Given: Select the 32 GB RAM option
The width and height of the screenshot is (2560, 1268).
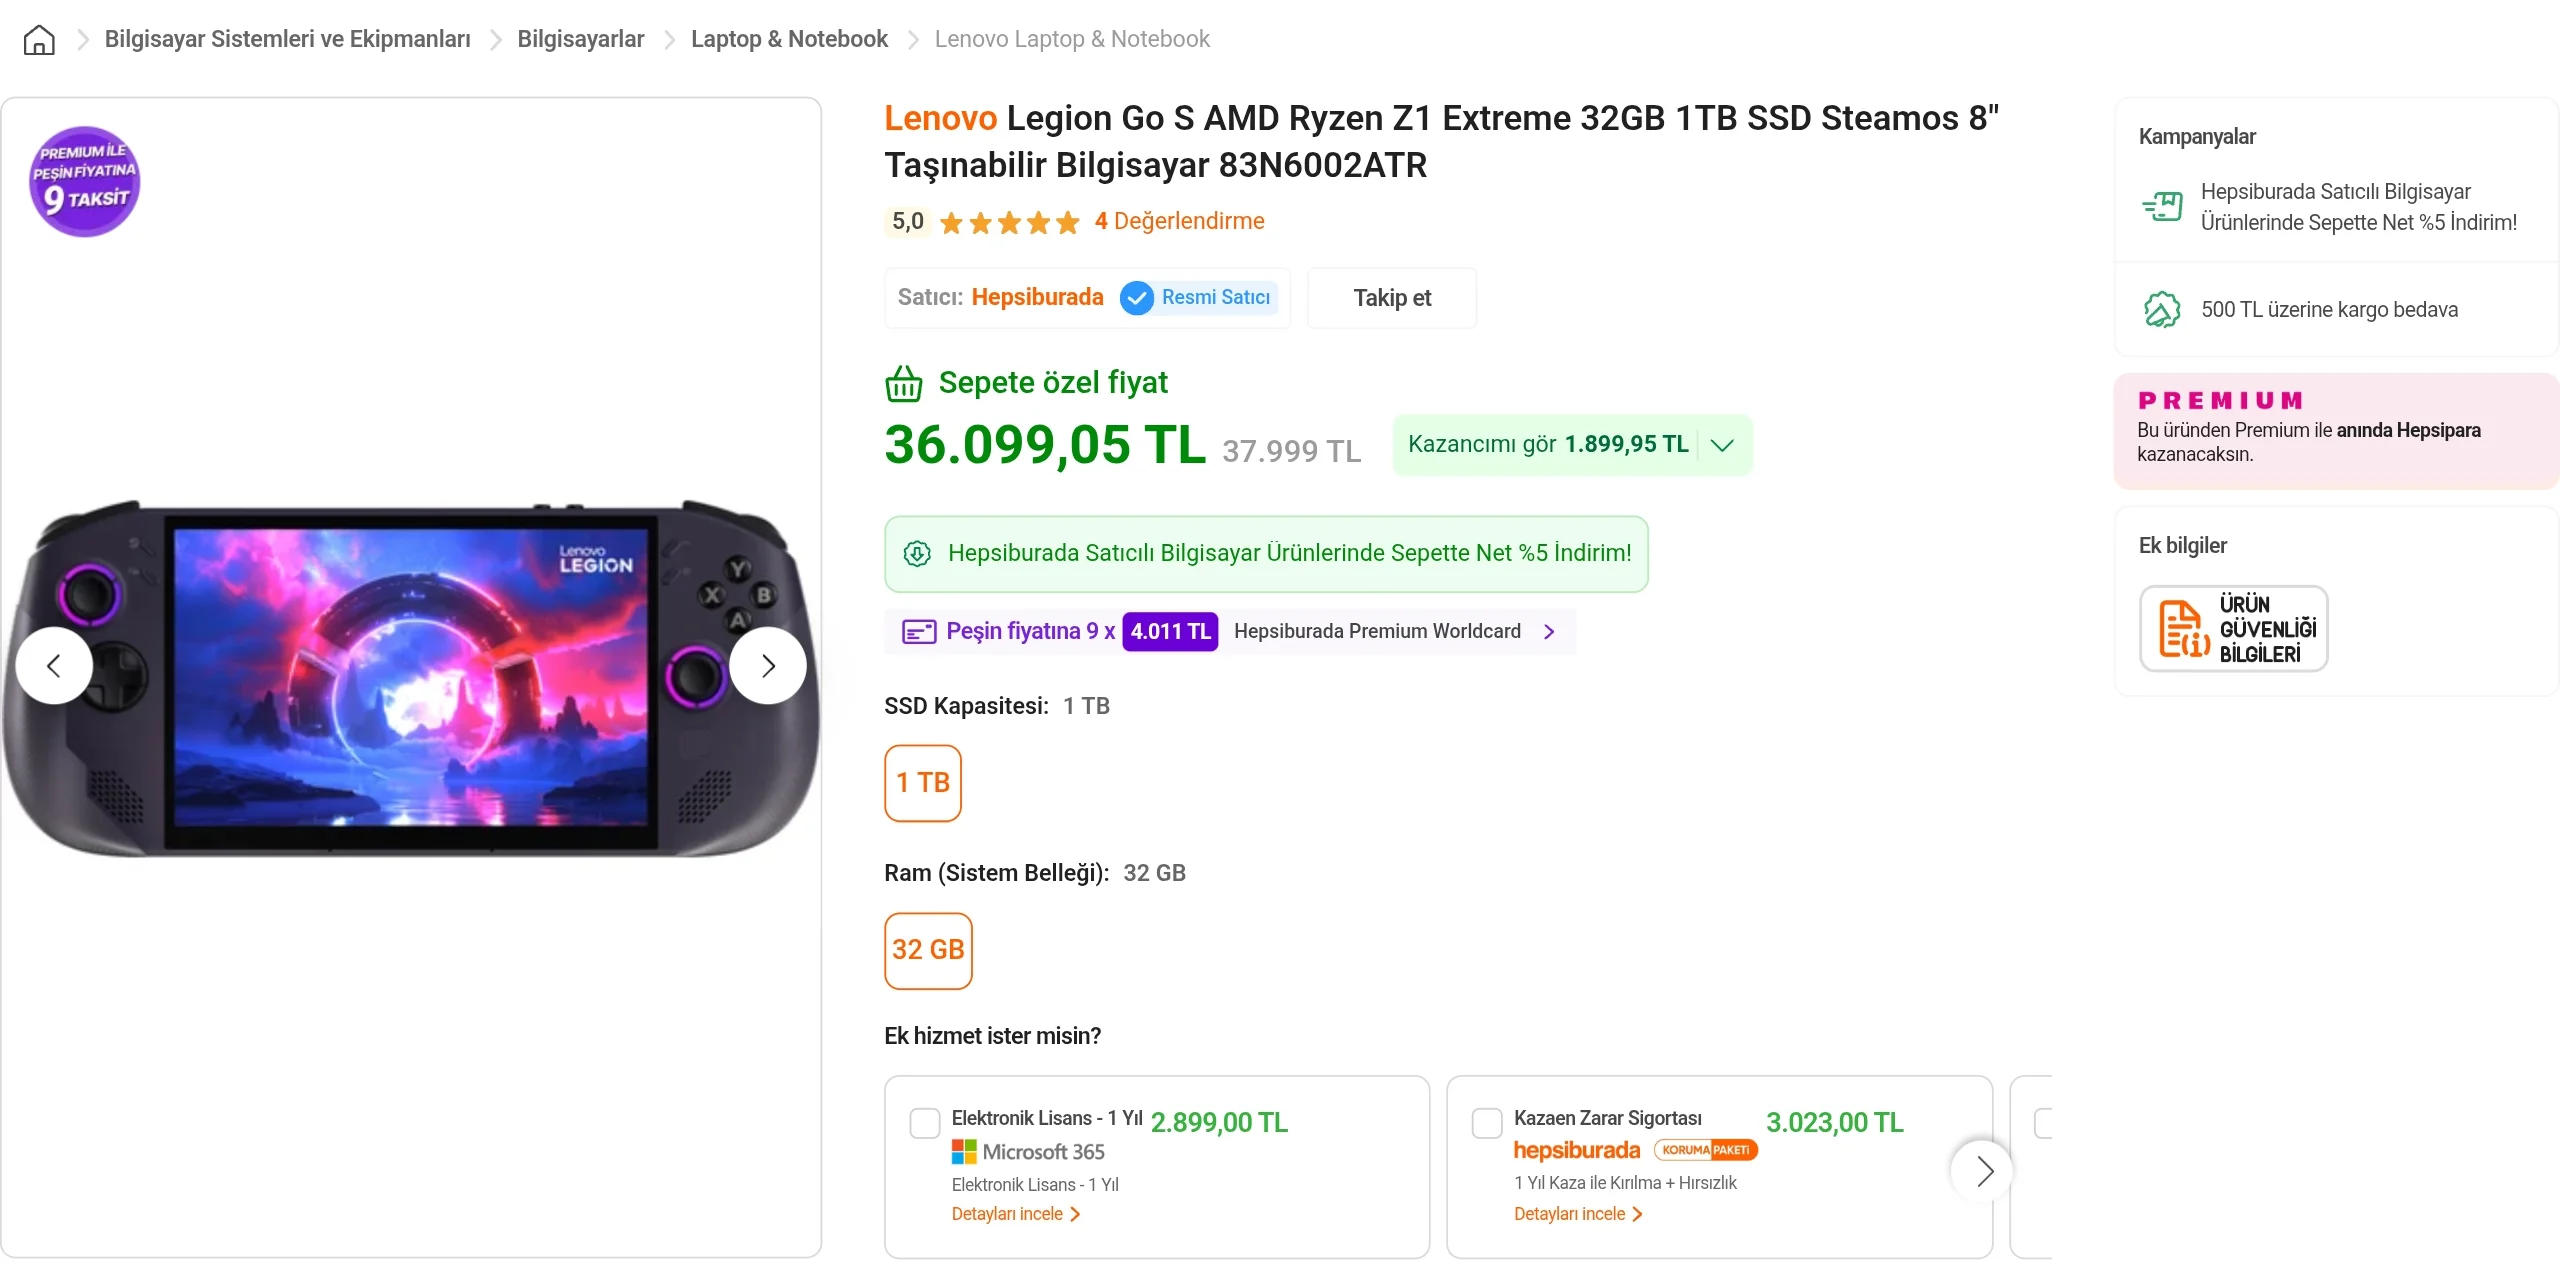Looking at the screenshot, I should pyautogui.click(x=928, y=950).
